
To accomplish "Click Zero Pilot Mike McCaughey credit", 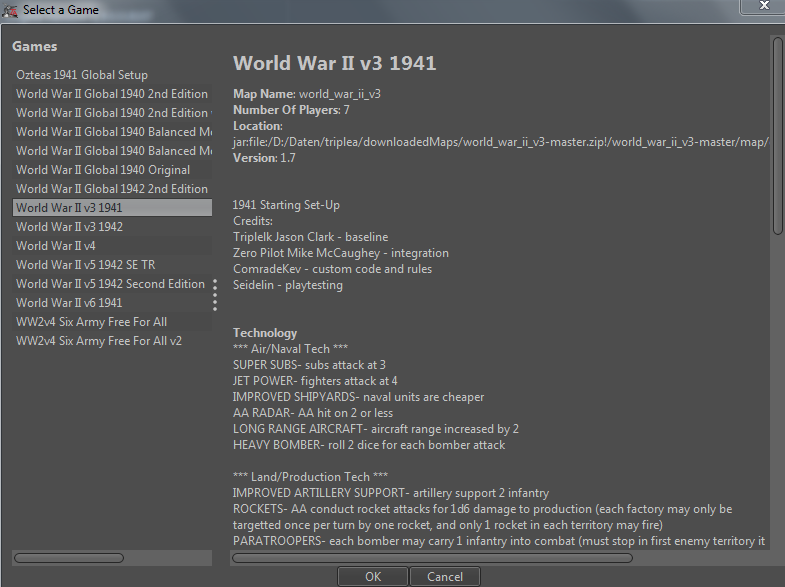I will [341, 253].
